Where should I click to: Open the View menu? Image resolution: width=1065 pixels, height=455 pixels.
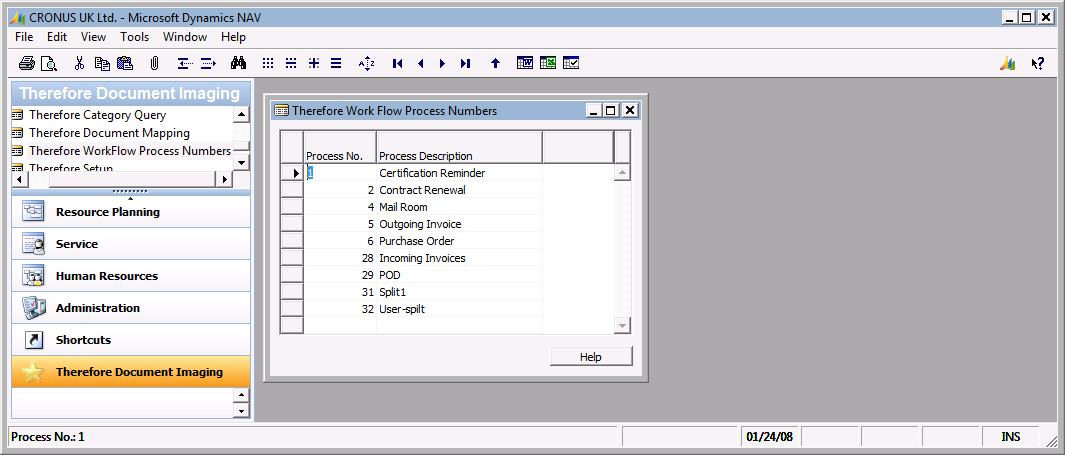pyautogui.click(x=94, y=37)
